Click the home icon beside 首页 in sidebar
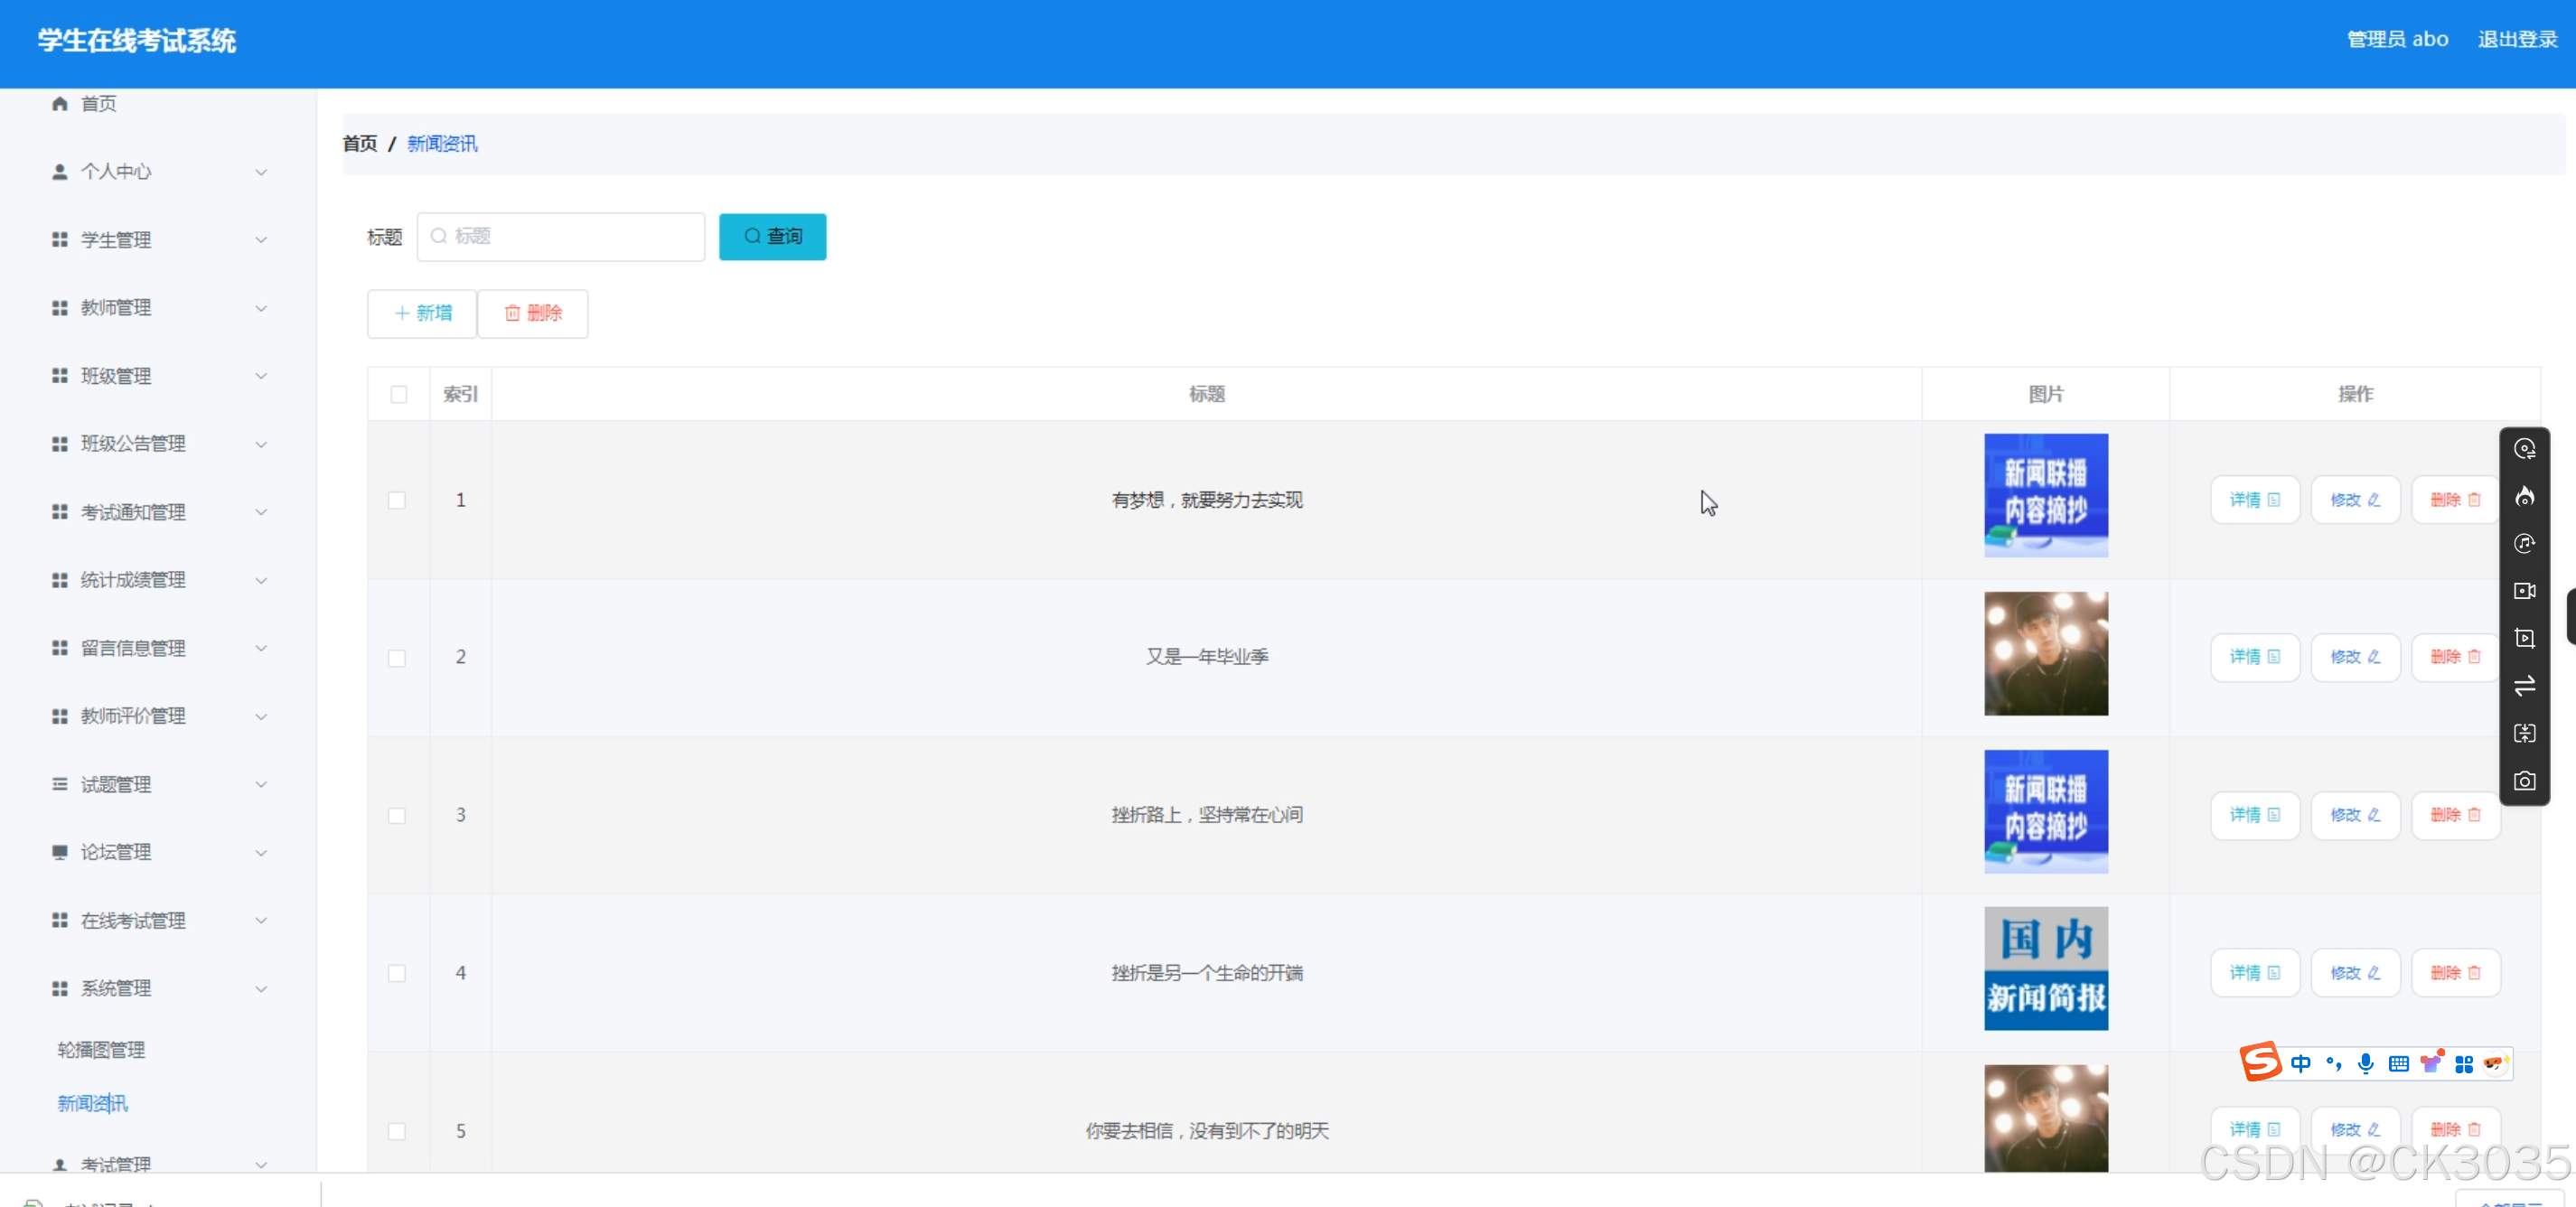The image size is (2576, 1207). pyautogui.click(x=60, y=104)
